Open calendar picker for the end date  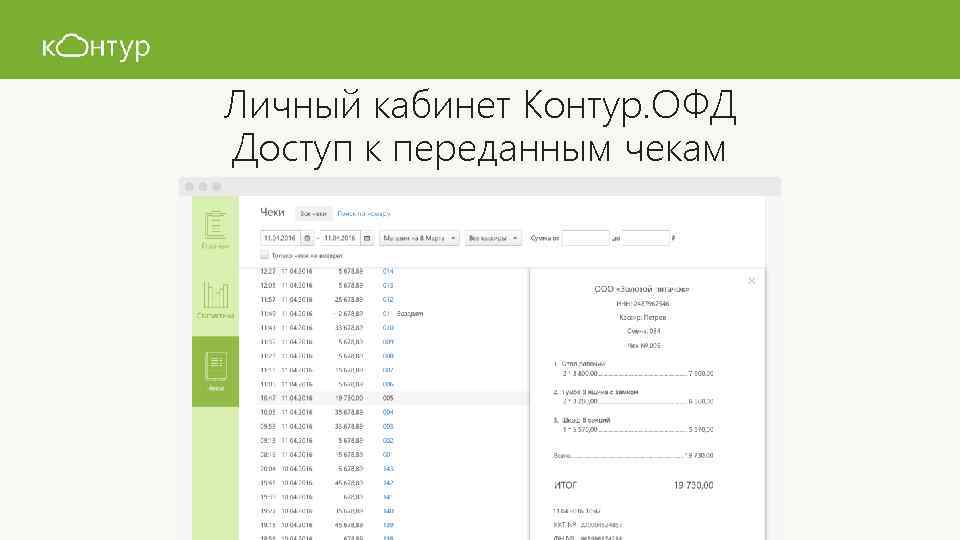pyautogui.click(x=367, y=238)
